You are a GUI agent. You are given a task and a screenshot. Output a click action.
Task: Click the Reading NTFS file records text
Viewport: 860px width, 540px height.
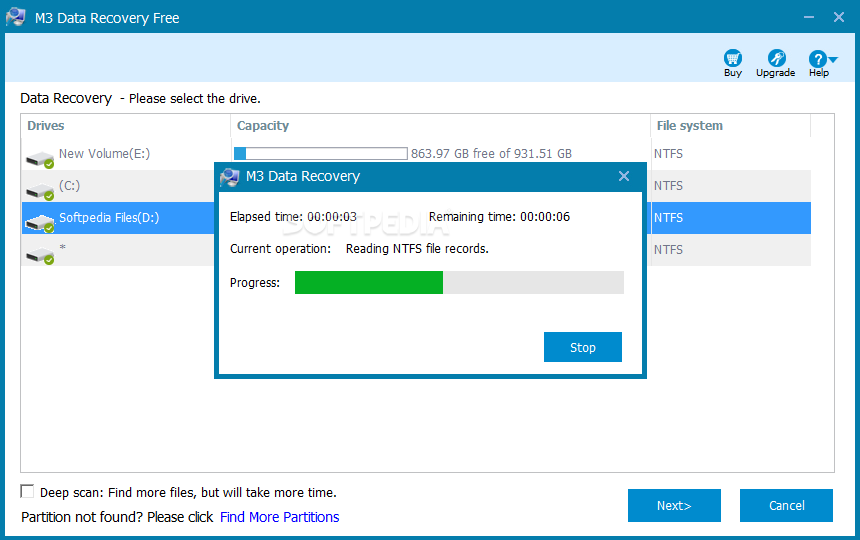[417, 248]
